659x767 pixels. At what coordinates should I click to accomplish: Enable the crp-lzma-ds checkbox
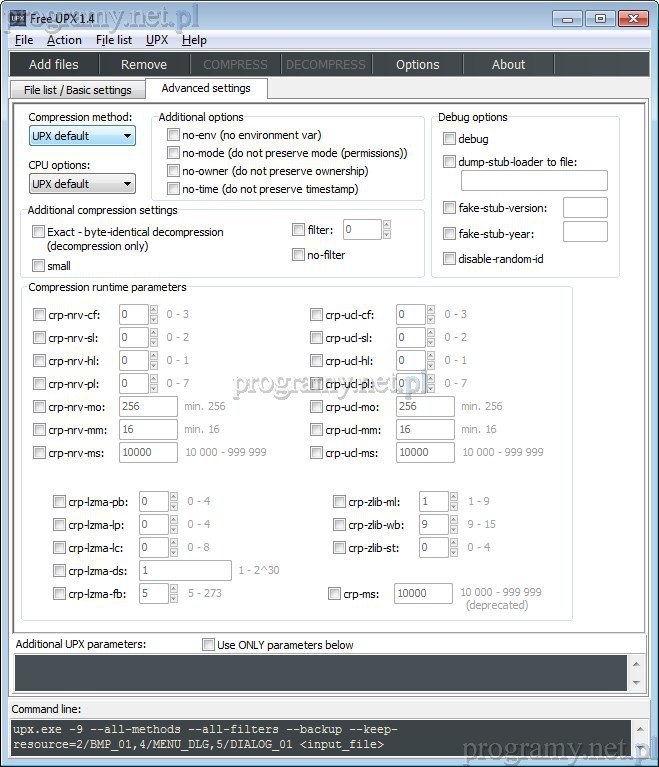pos(60,570)
